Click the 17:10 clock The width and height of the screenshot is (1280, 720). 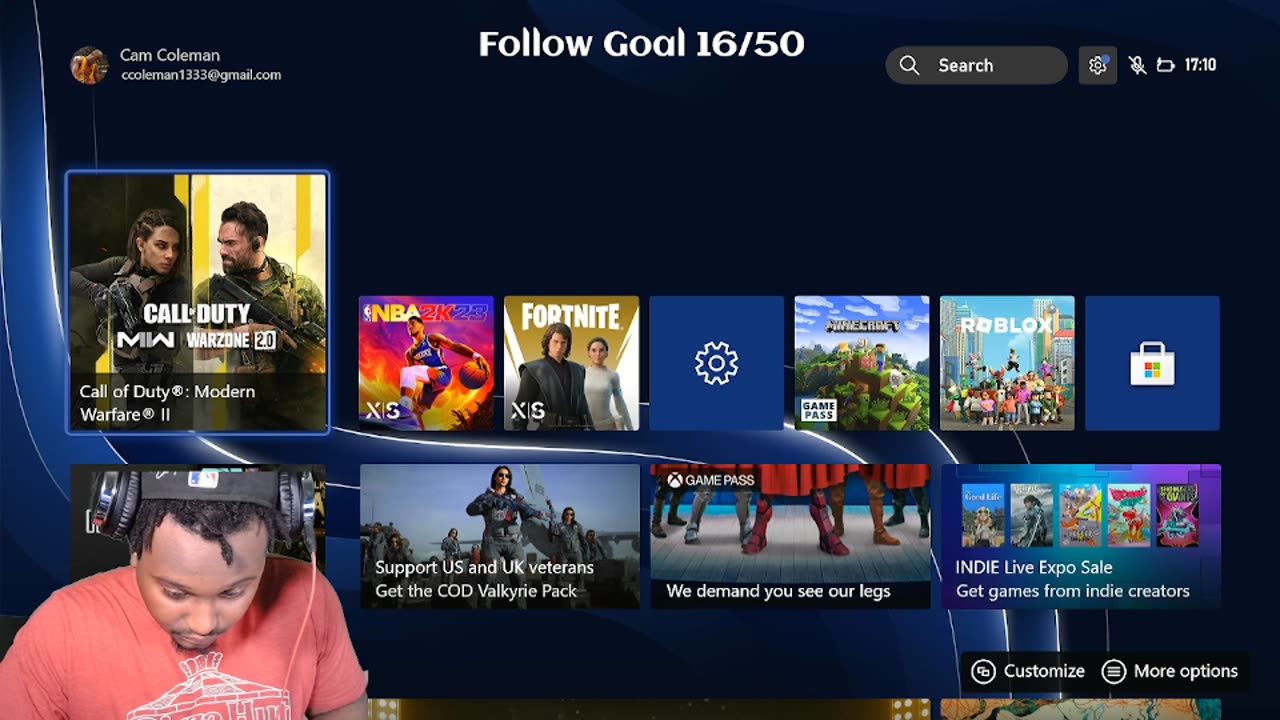1200,65
